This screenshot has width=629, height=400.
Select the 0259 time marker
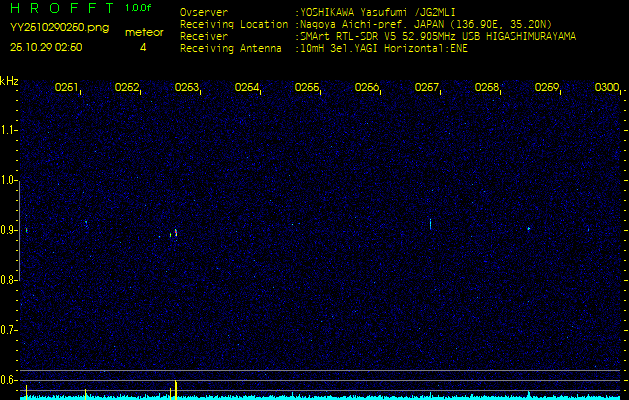click(547, 88)
